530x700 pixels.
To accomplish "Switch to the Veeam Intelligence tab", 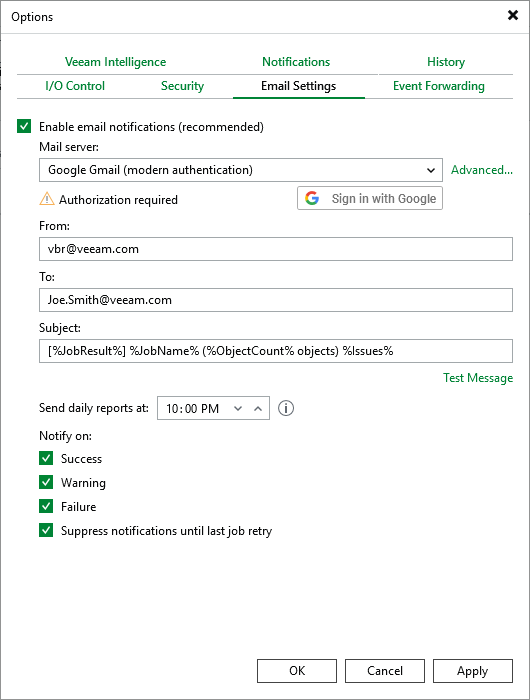I will point(115,62).
